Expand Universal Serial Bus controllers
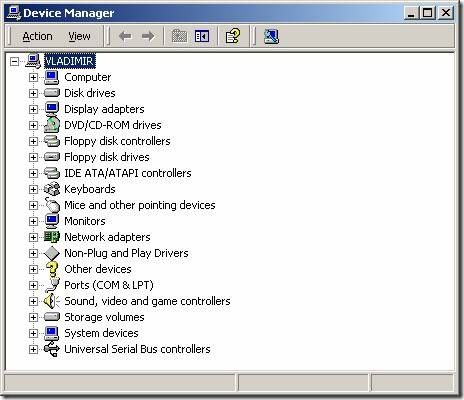 33,349
